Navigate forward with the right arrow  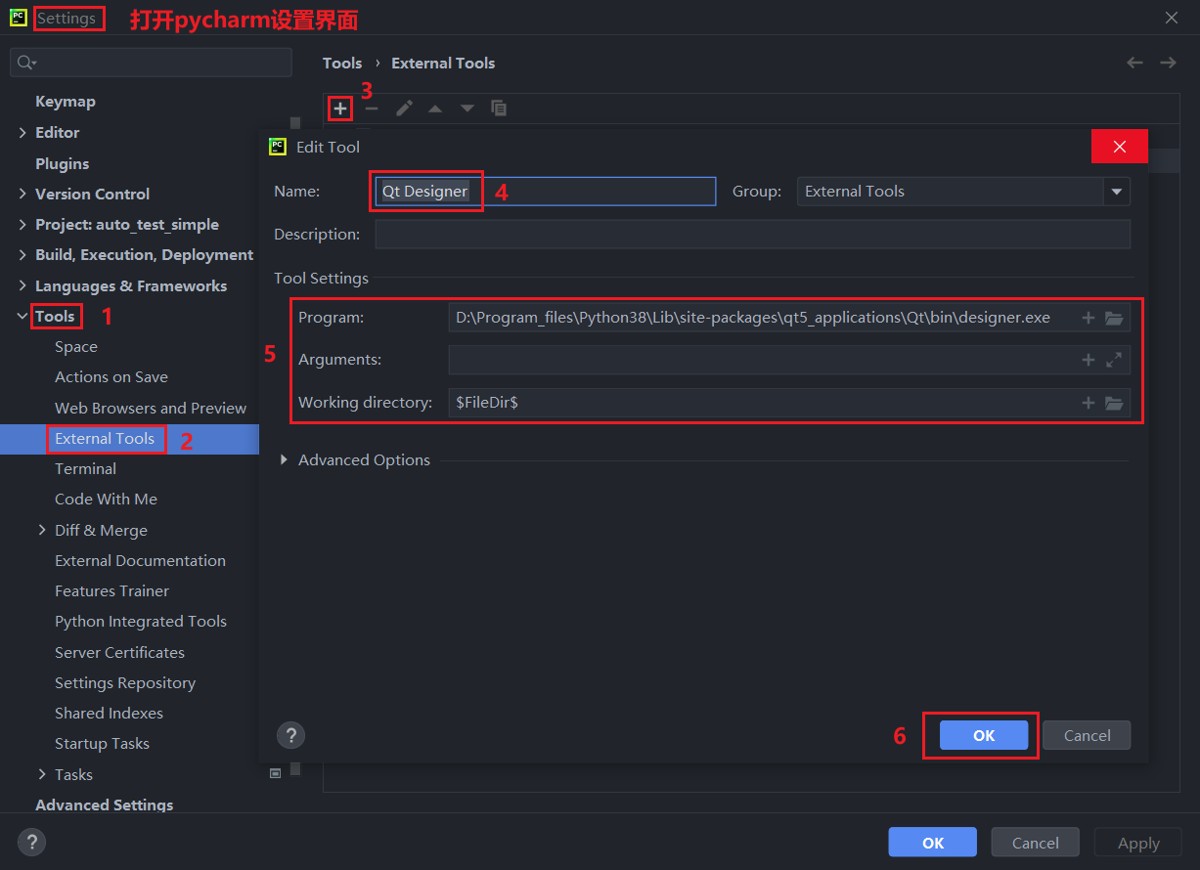[x=1168, y=63]
